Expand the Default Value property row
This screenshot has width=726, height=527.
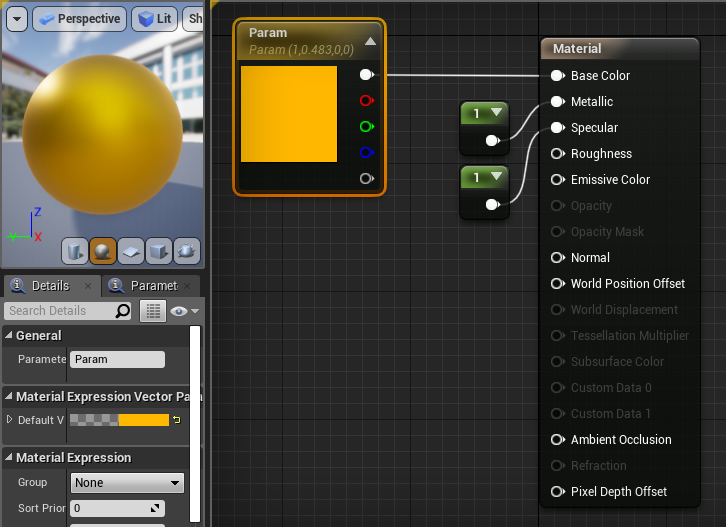point(10,420)
